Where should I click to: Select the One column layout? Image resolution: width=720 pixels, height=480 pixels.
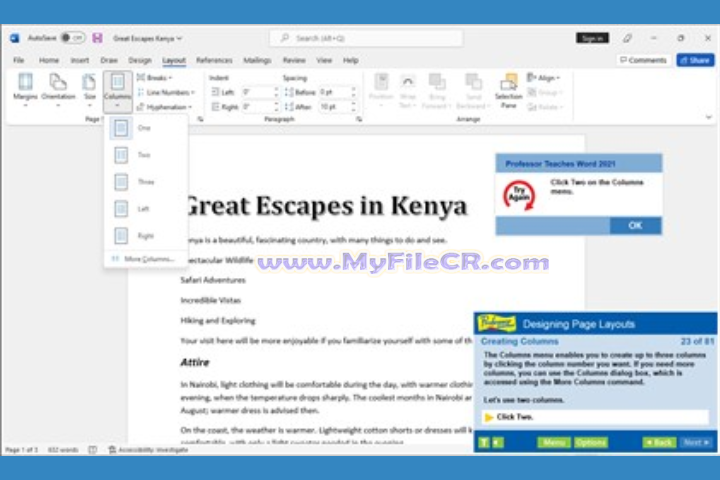pyautogui.click(x=146, y=128)
